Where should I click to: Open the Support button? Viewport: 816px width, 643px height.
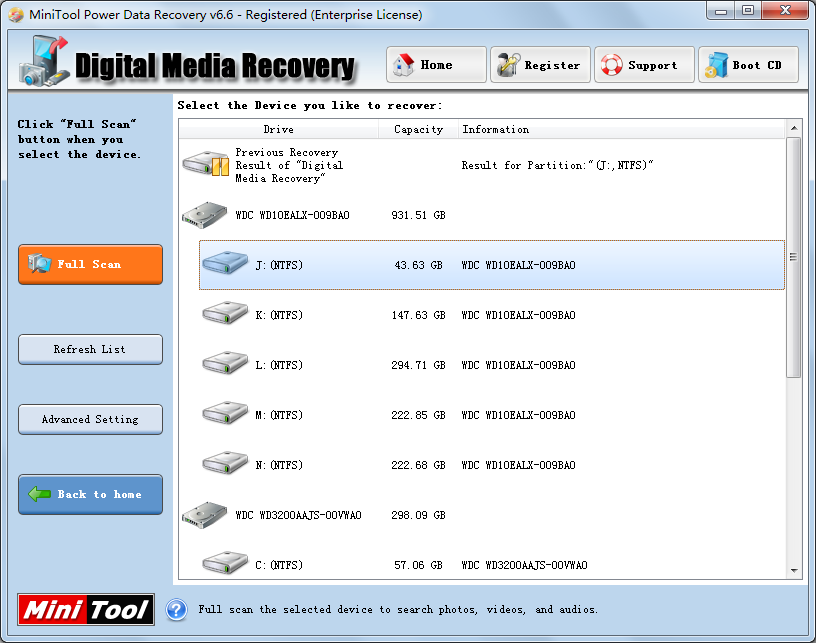coord(645,65)
